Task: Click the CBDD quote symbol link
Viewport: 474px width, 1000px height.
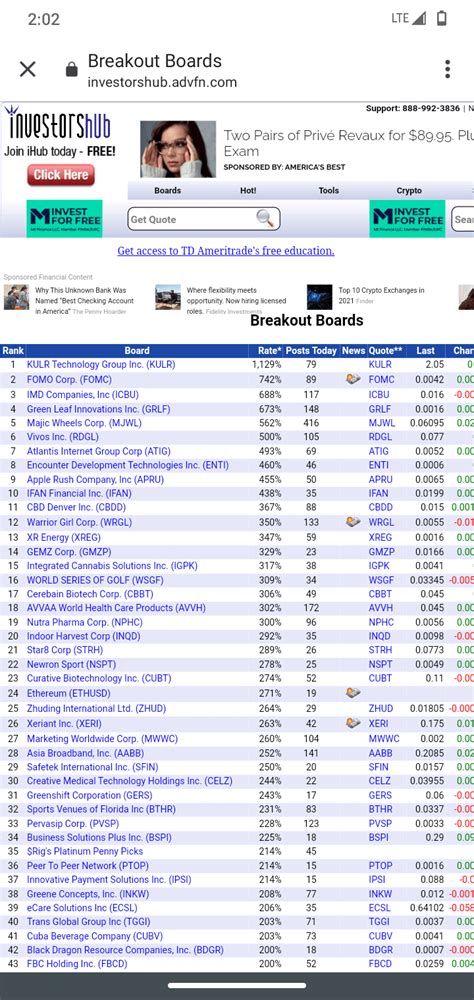Action: pyautogui.click(x=381, y=507)
